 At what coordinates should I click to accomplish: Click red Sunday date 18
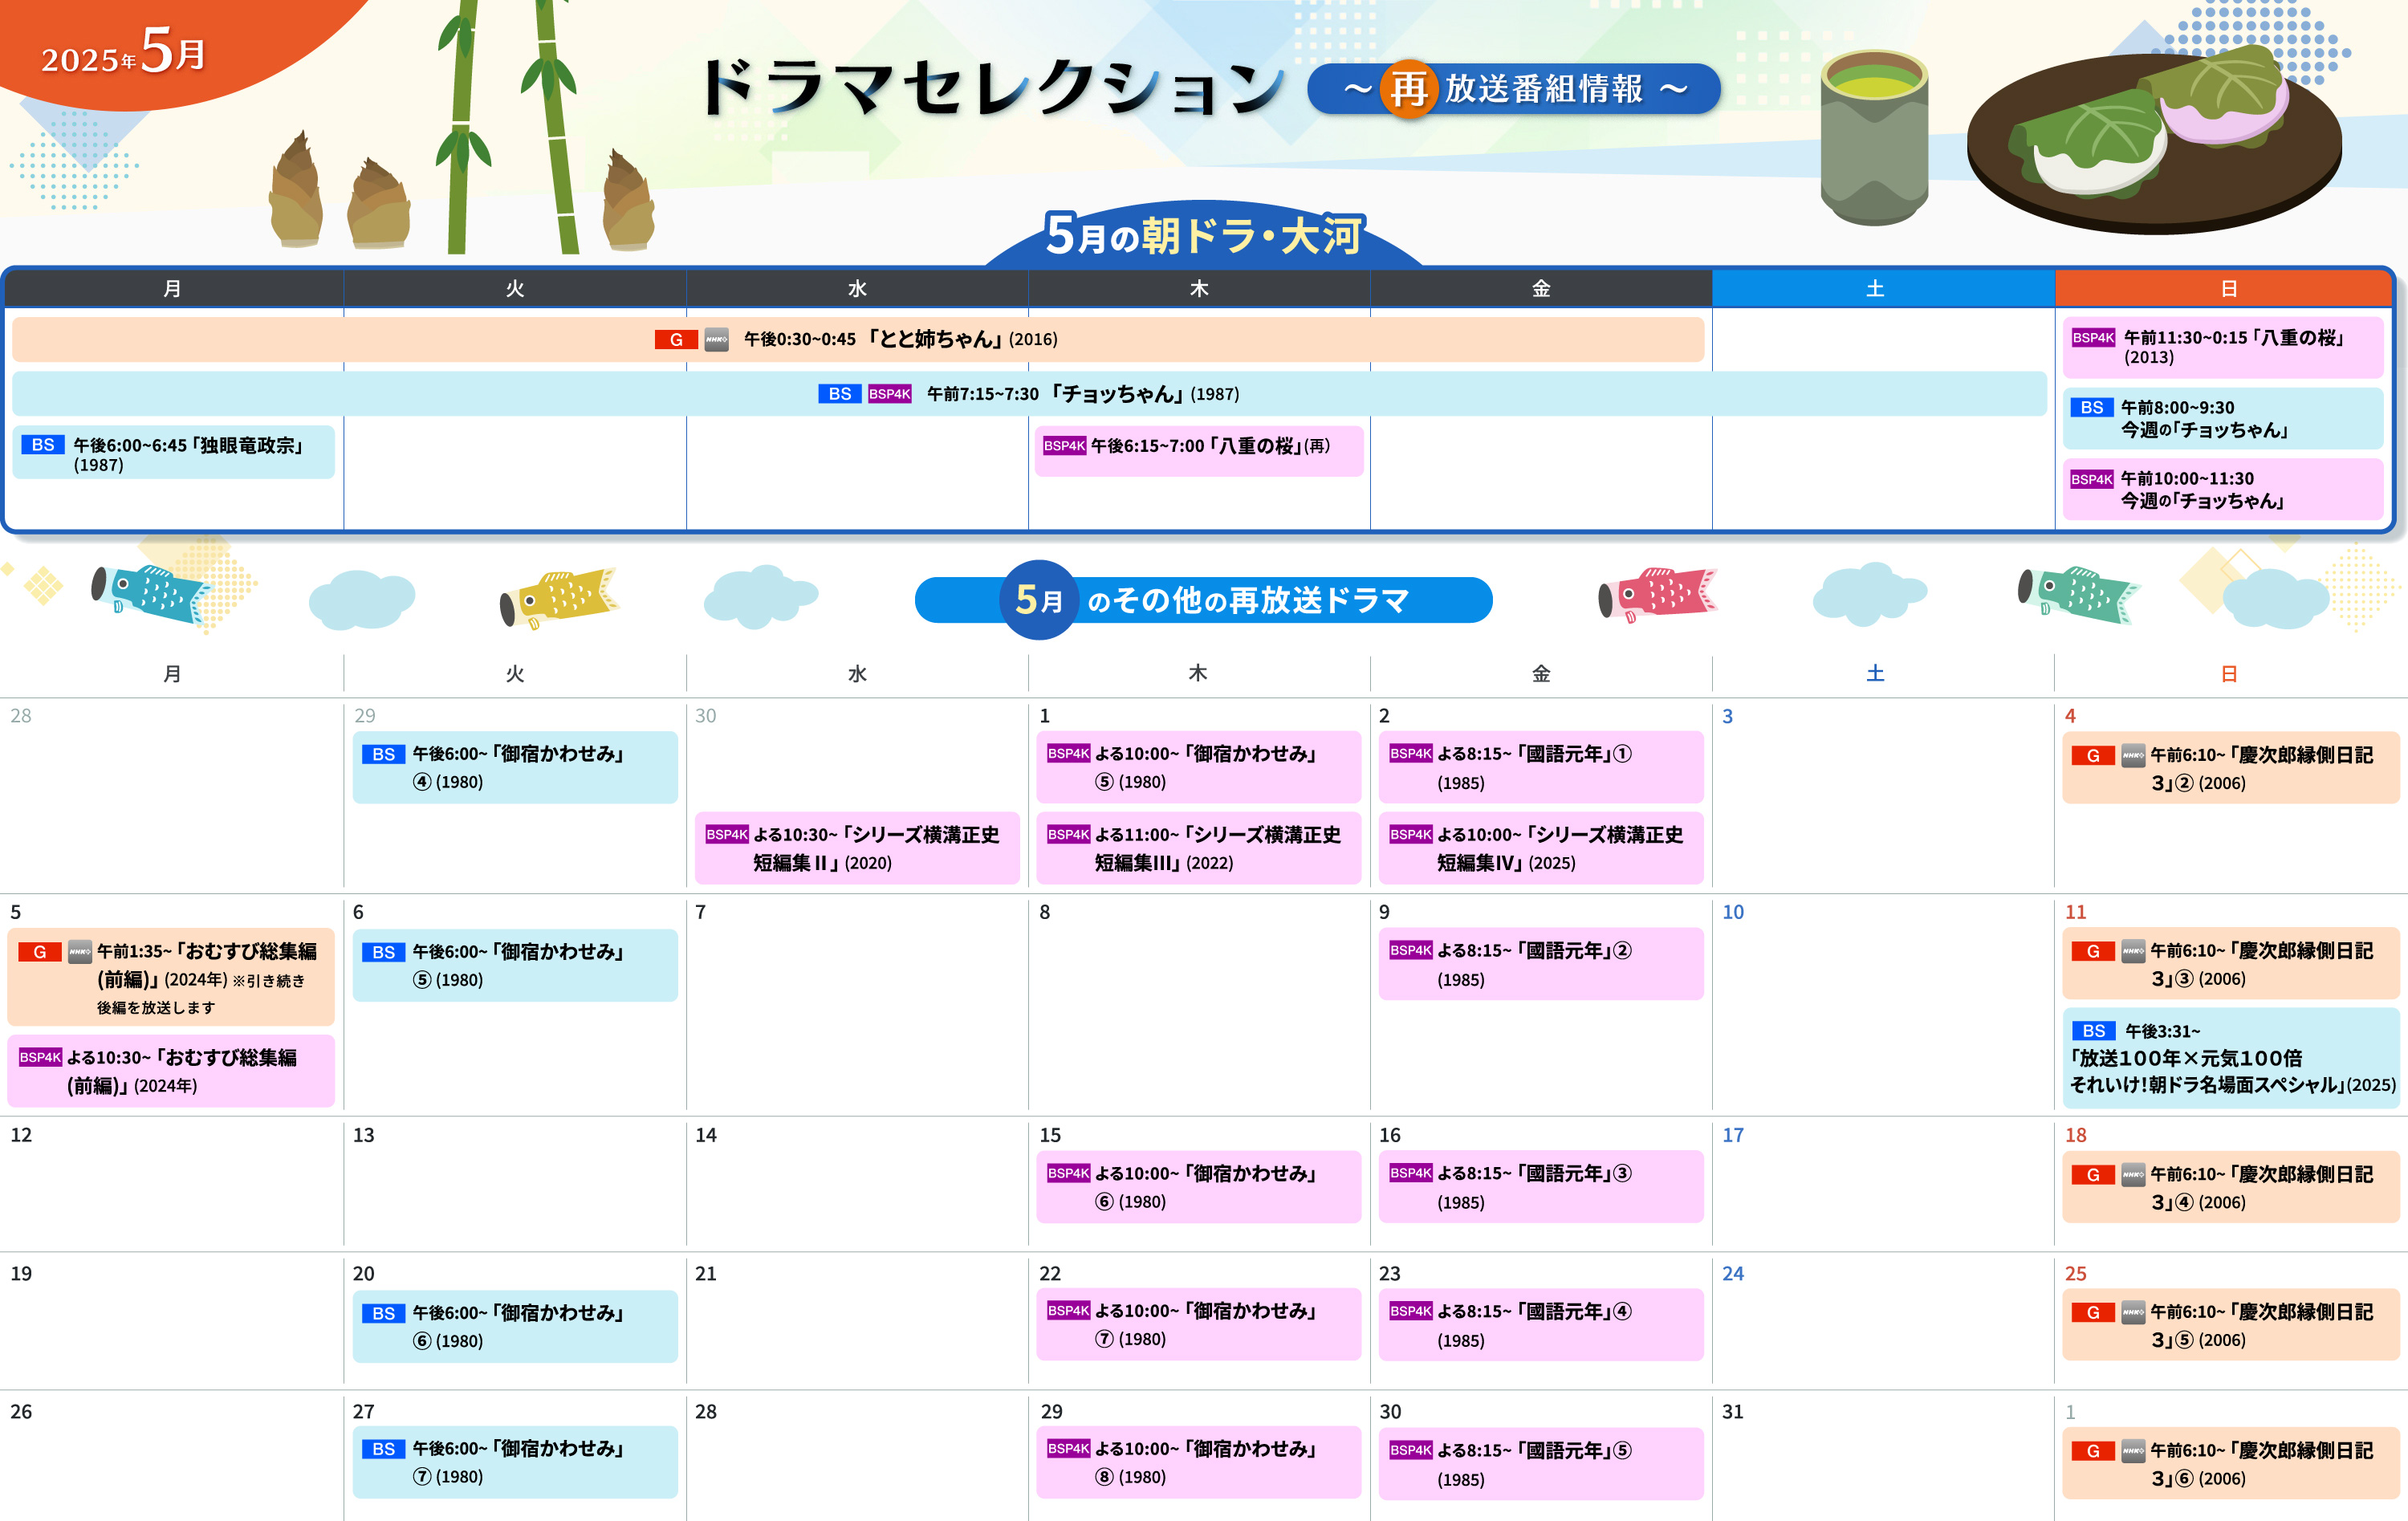[x=2076, y=1135]
